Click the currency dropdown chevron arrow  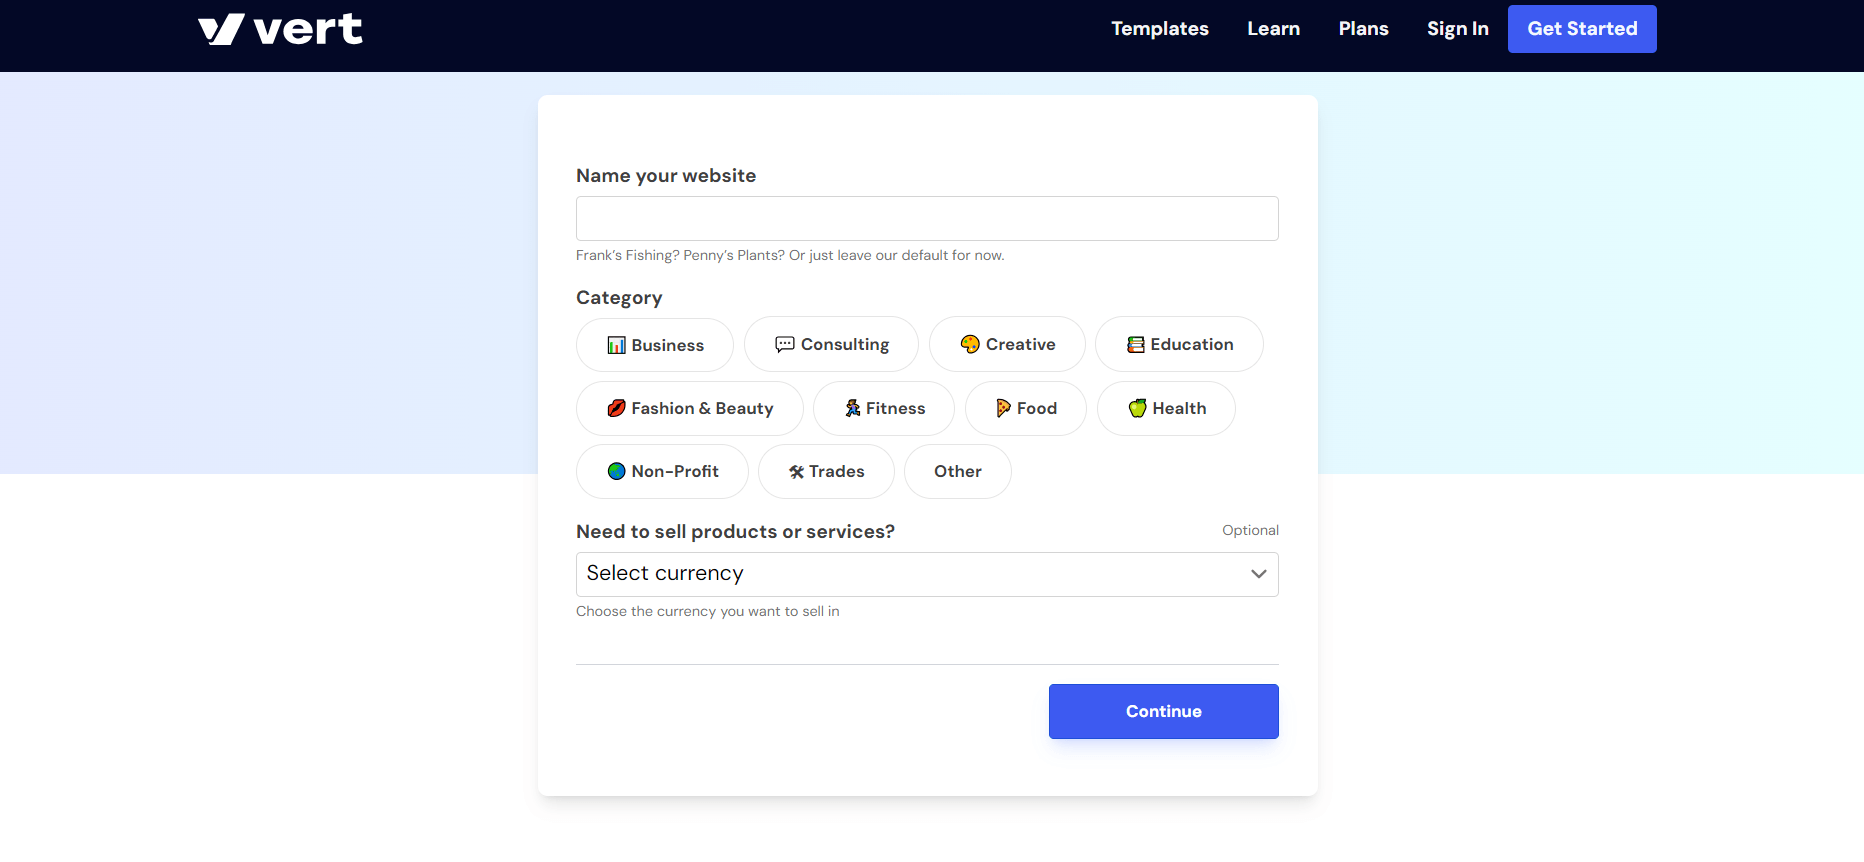[x=1258, y=574]
